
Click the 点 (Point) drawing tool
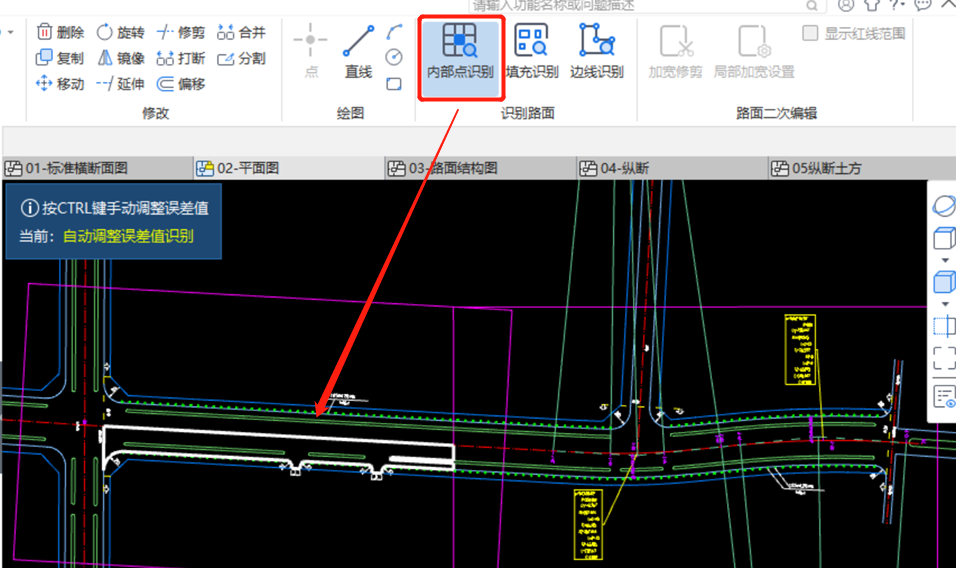(x=311, y=51)
